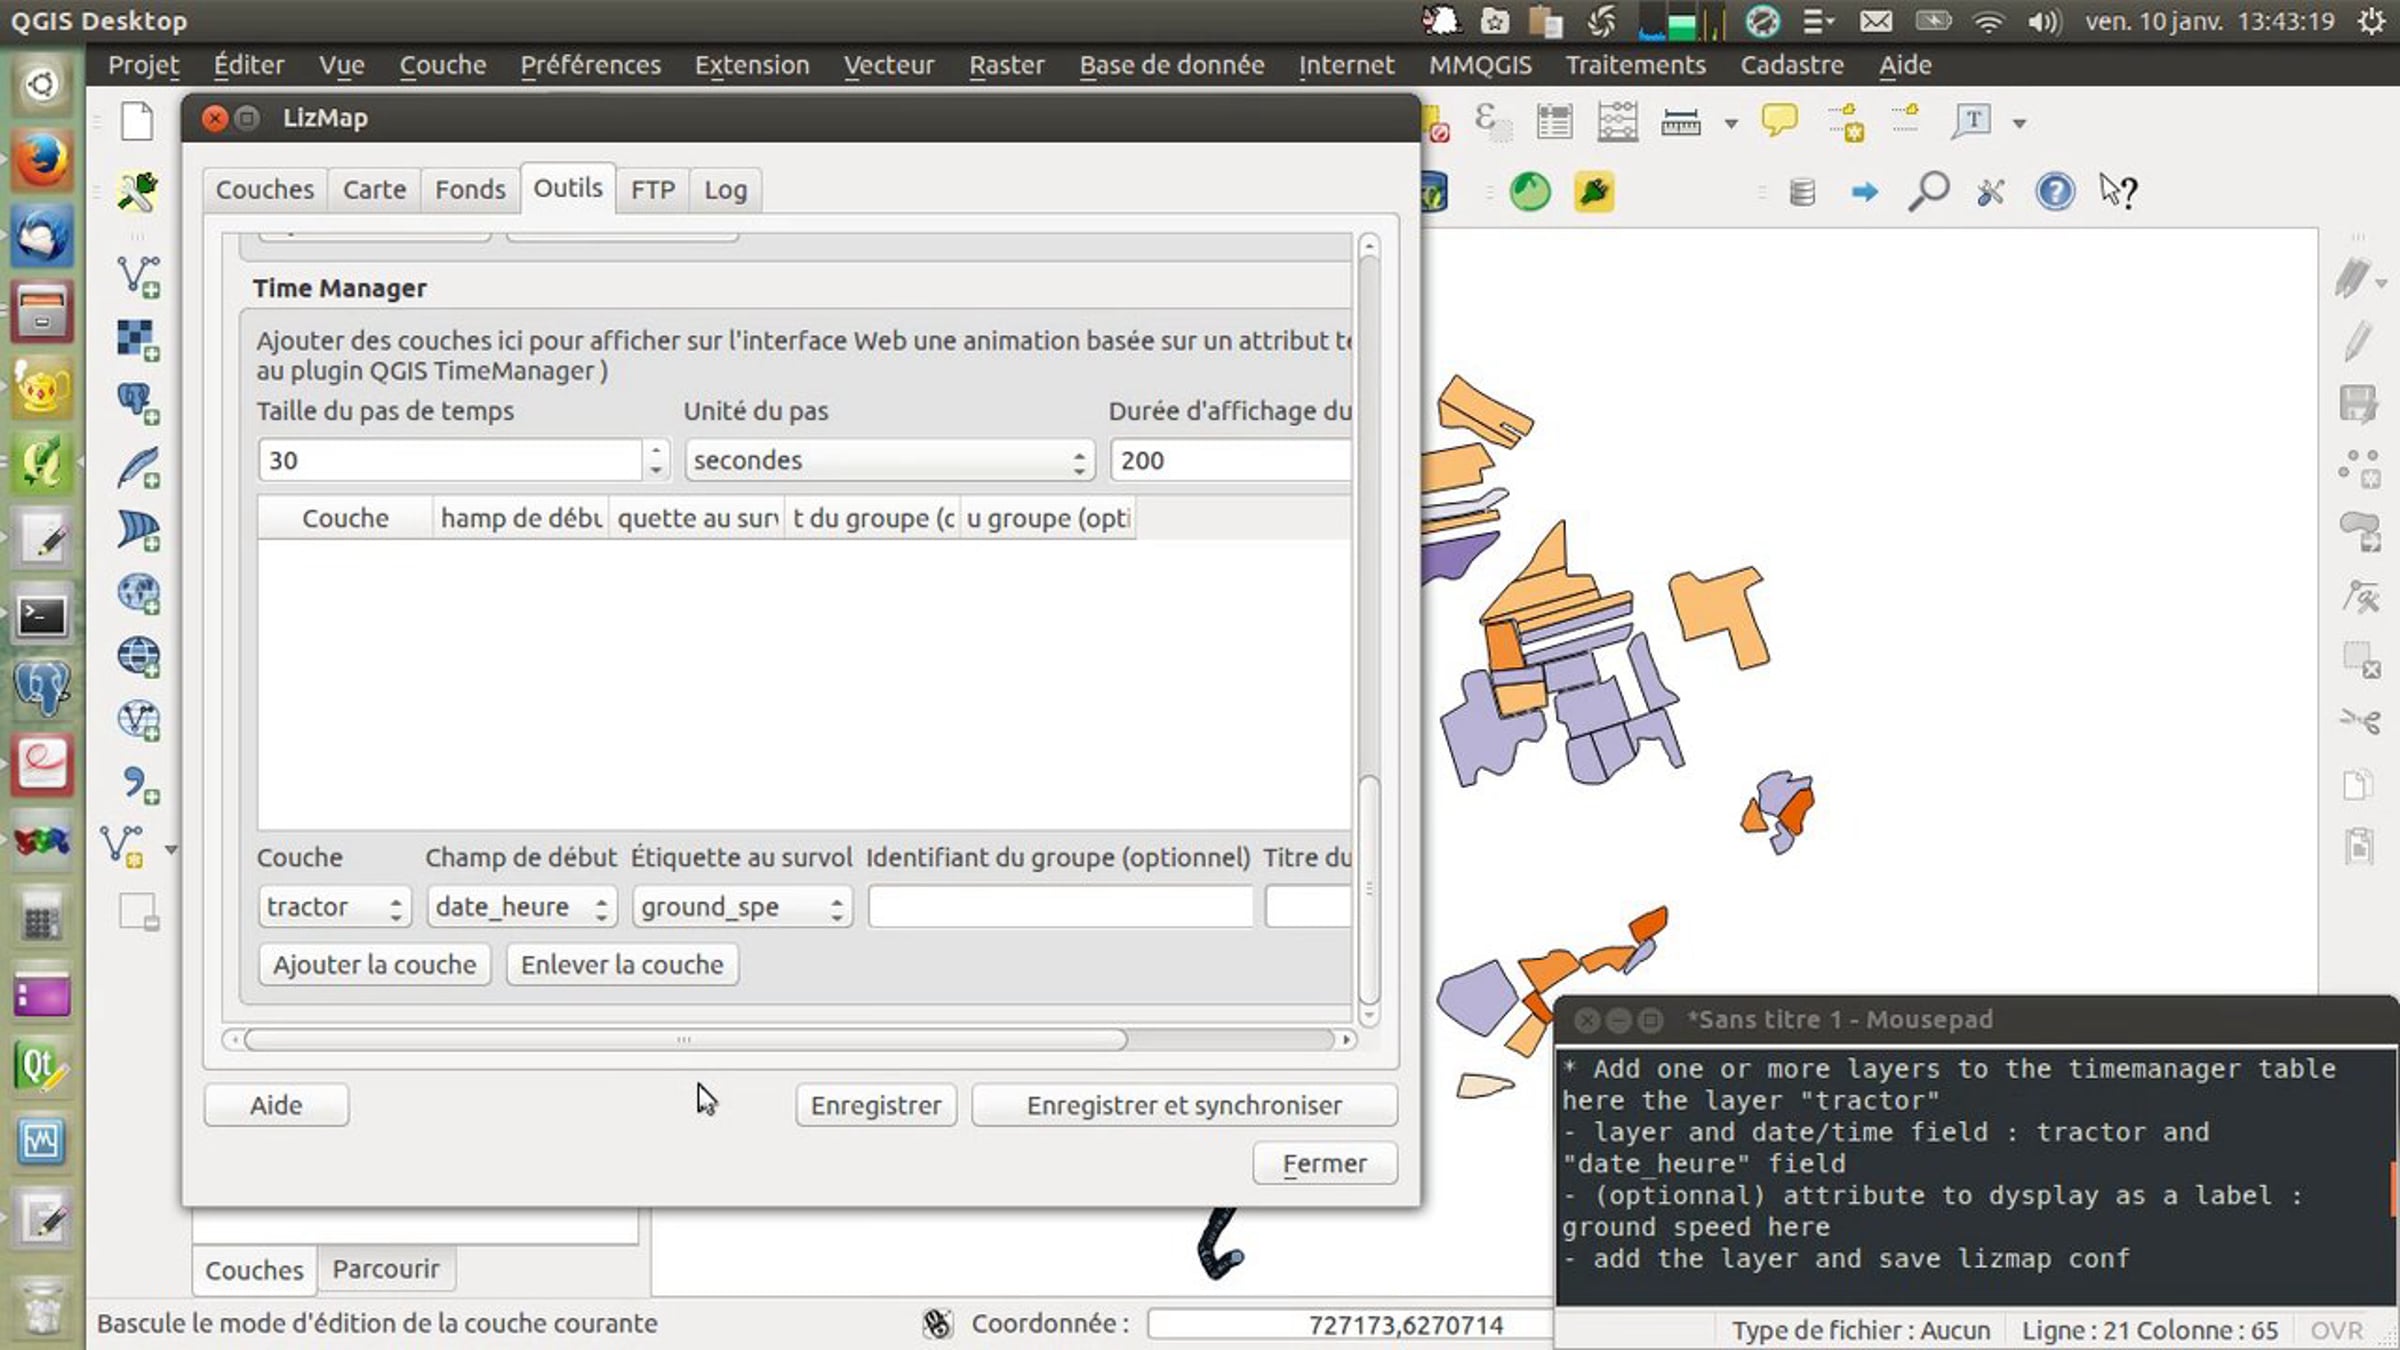Viewport: 2400px width, 1350px height.
Task: Click the select by expression epsilon icon
Action: point(1491,122)
